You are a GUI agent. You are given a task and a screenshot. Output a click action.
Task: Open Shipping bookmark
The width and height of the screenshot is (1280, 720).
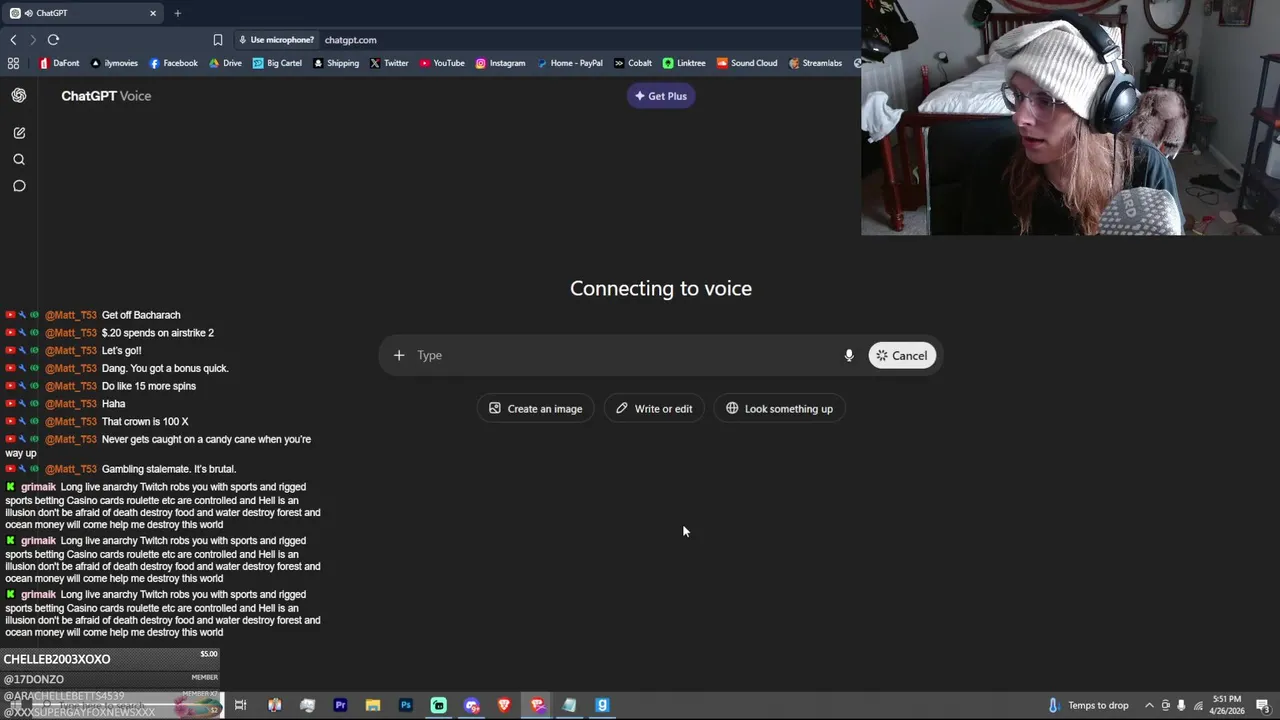tap(336, 63)
